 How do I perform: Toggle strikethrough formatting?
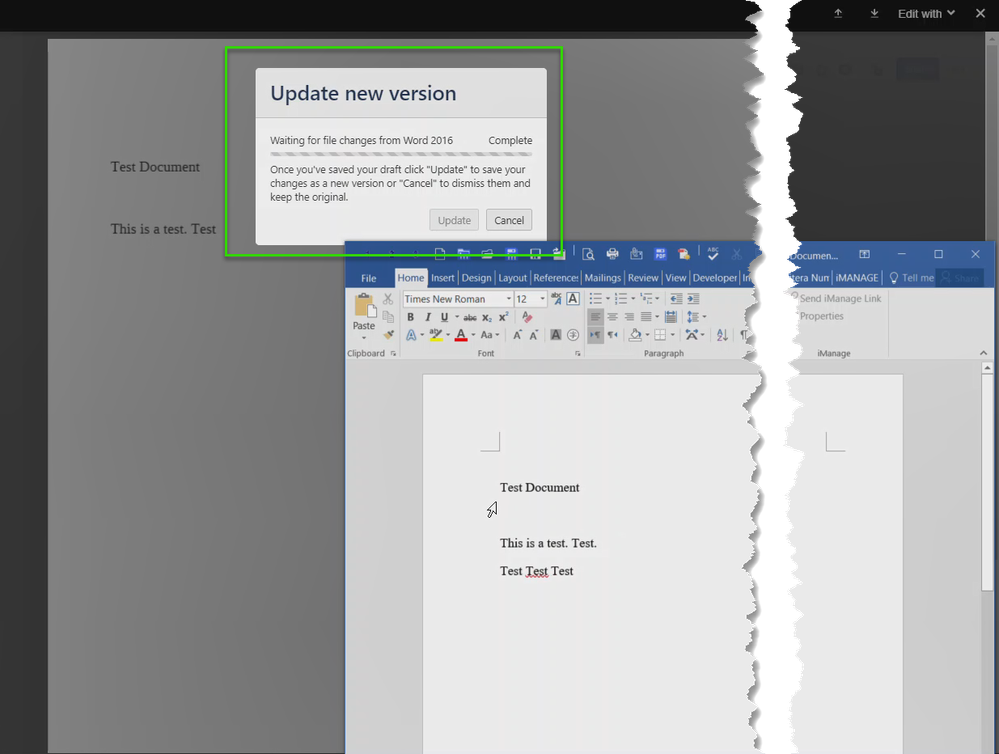[x=471, y=316]
